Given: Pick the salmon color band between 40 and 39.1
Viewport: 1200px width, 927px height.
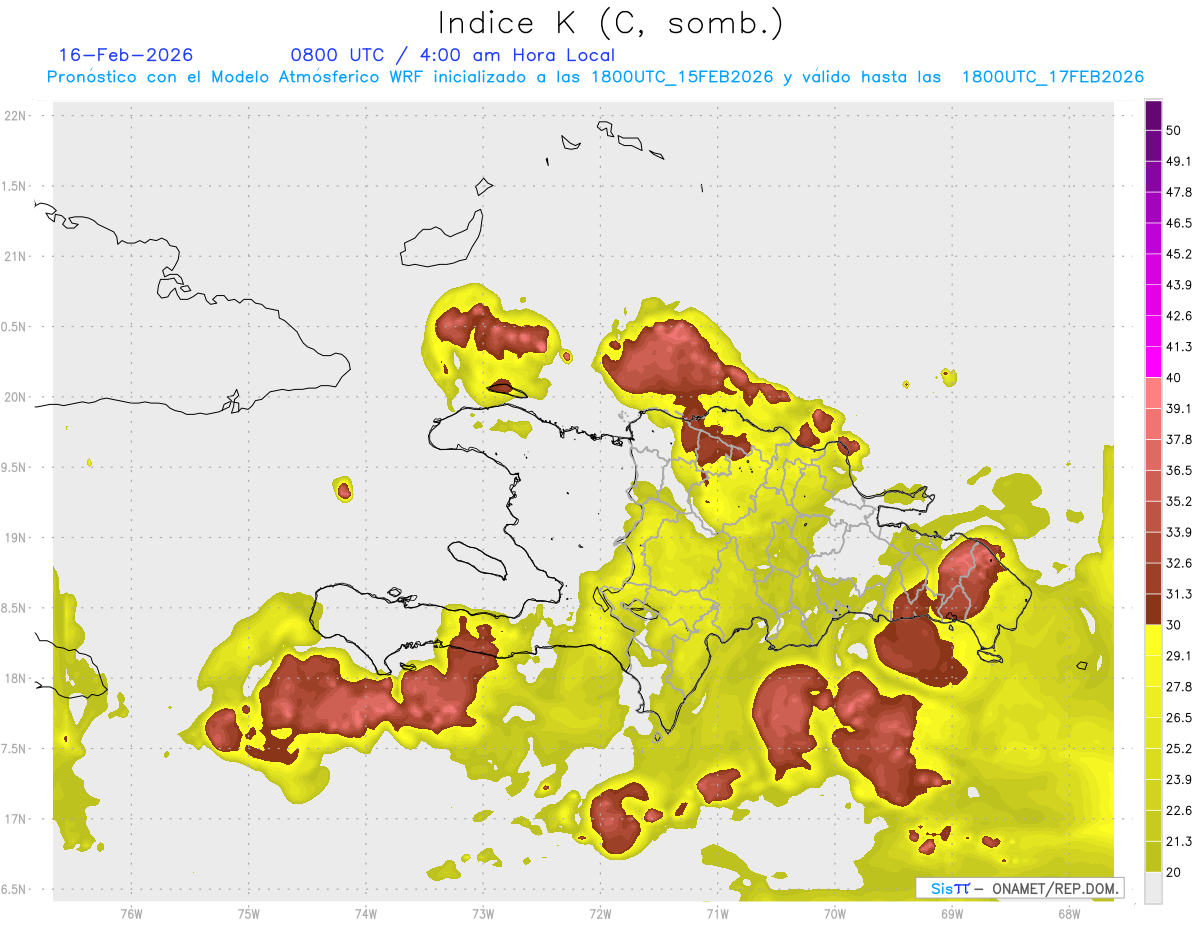Looking at the screenshot, I should 1153,393.
